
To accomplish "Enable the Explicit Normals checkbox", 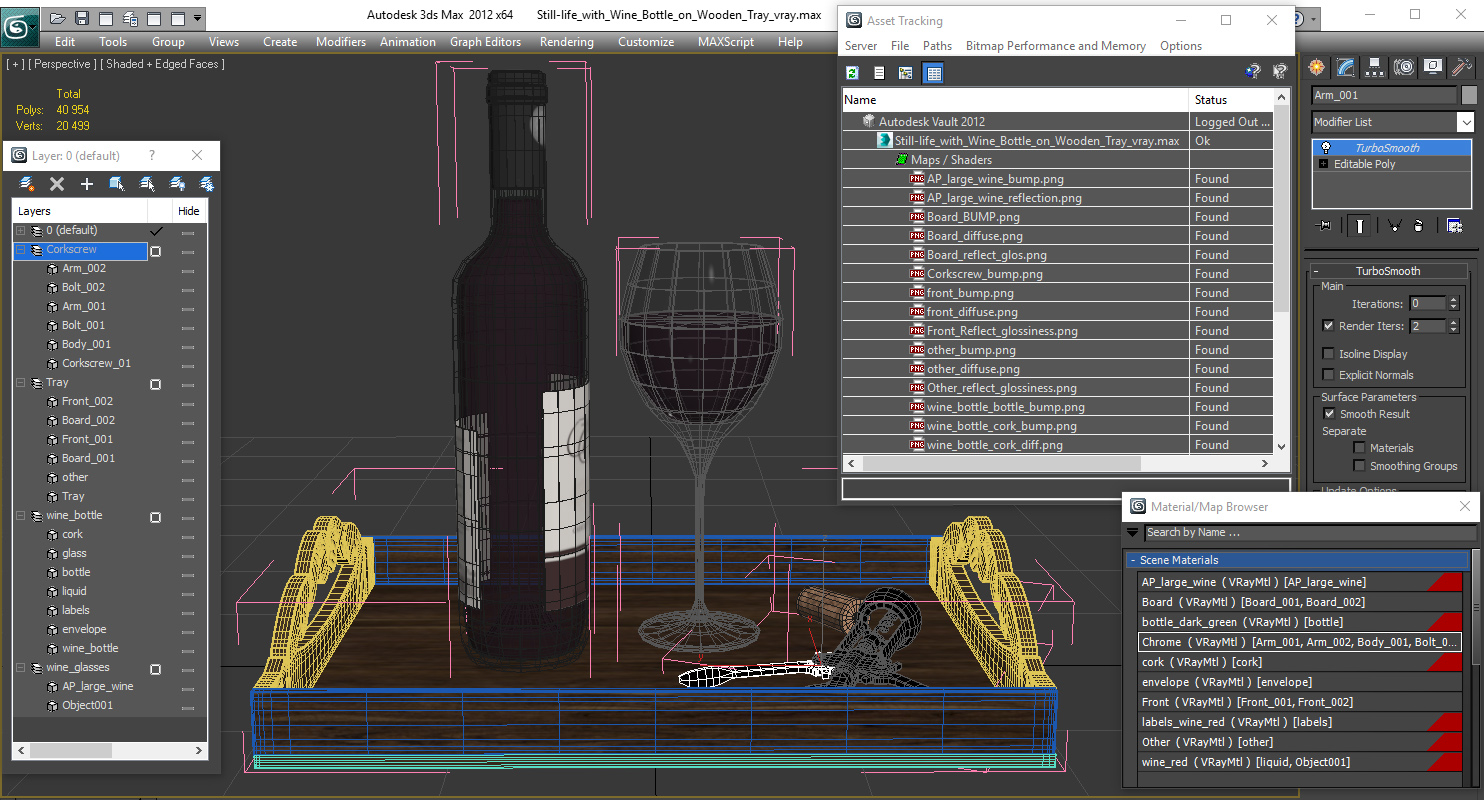I will tap(1328, 375).
